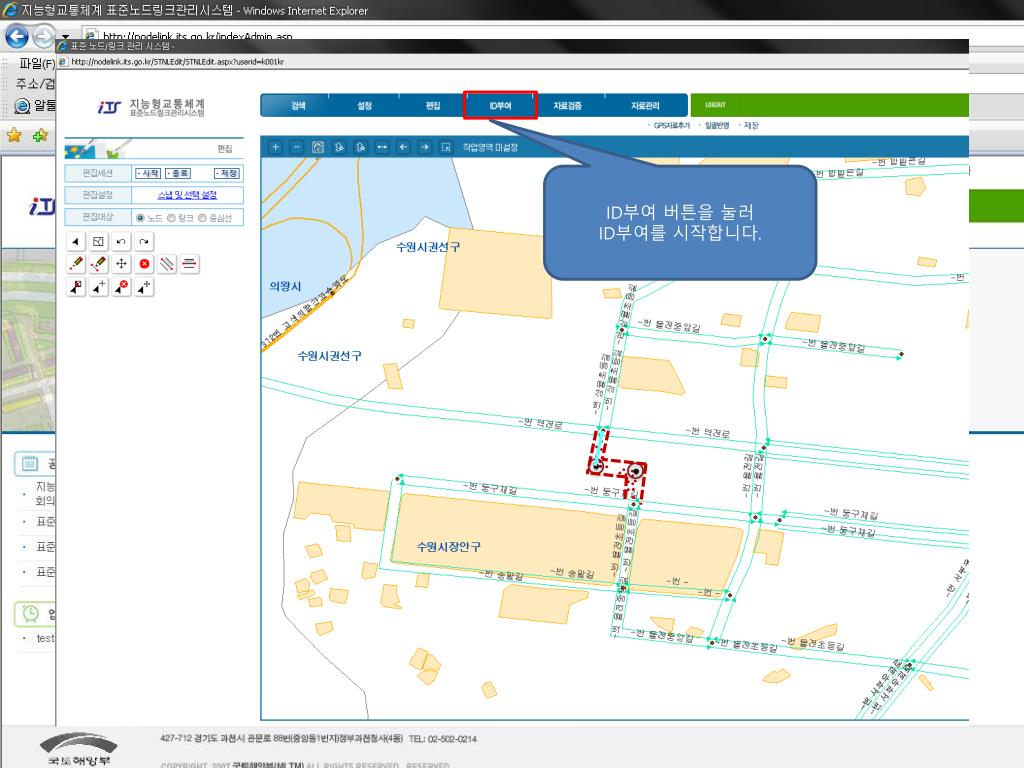Go to next map extent arrow
Image resolution: width=1024 pixels, height=768 pixels.
coord(424,147)
